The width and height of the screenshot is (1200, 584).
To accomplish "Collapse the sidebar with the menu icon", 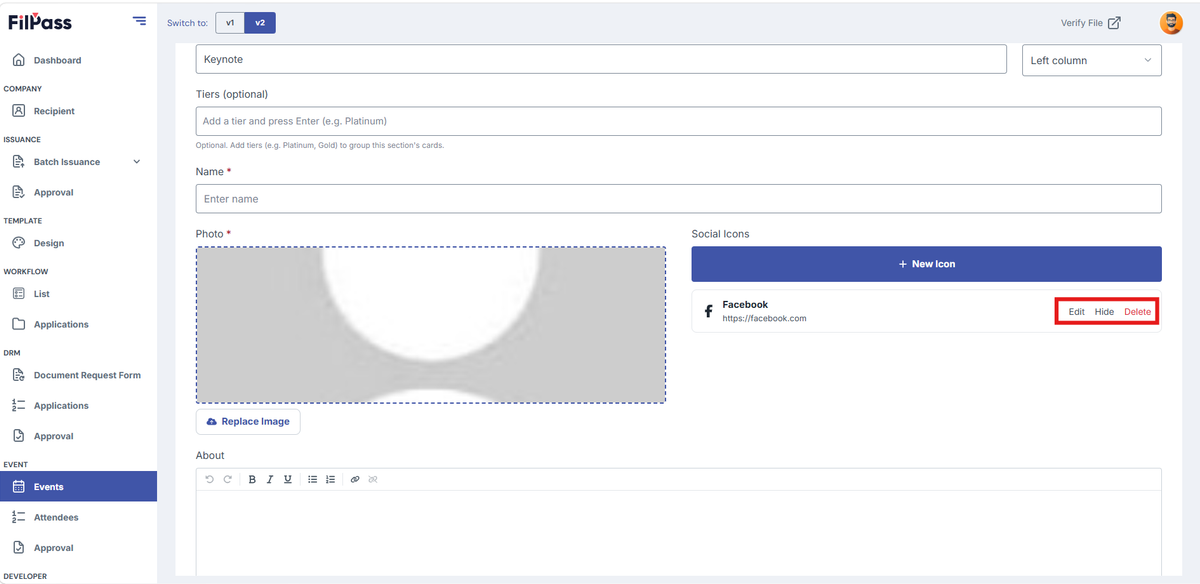I will [139, 21].
